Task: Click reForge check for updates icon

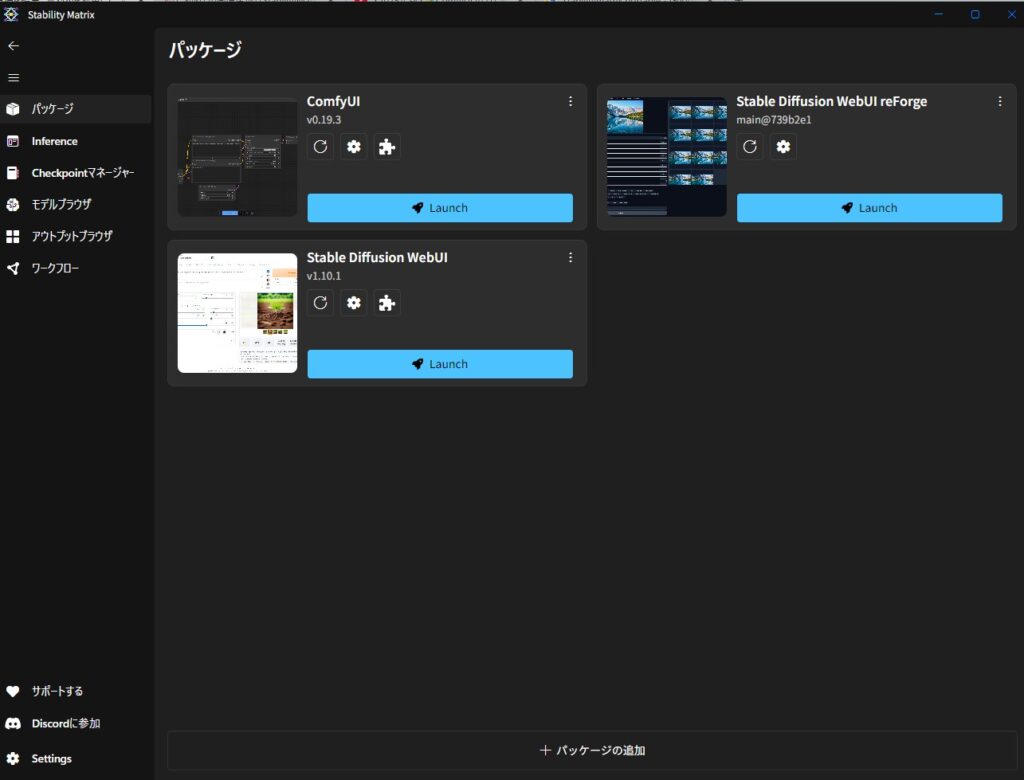Action: (750, 147)
